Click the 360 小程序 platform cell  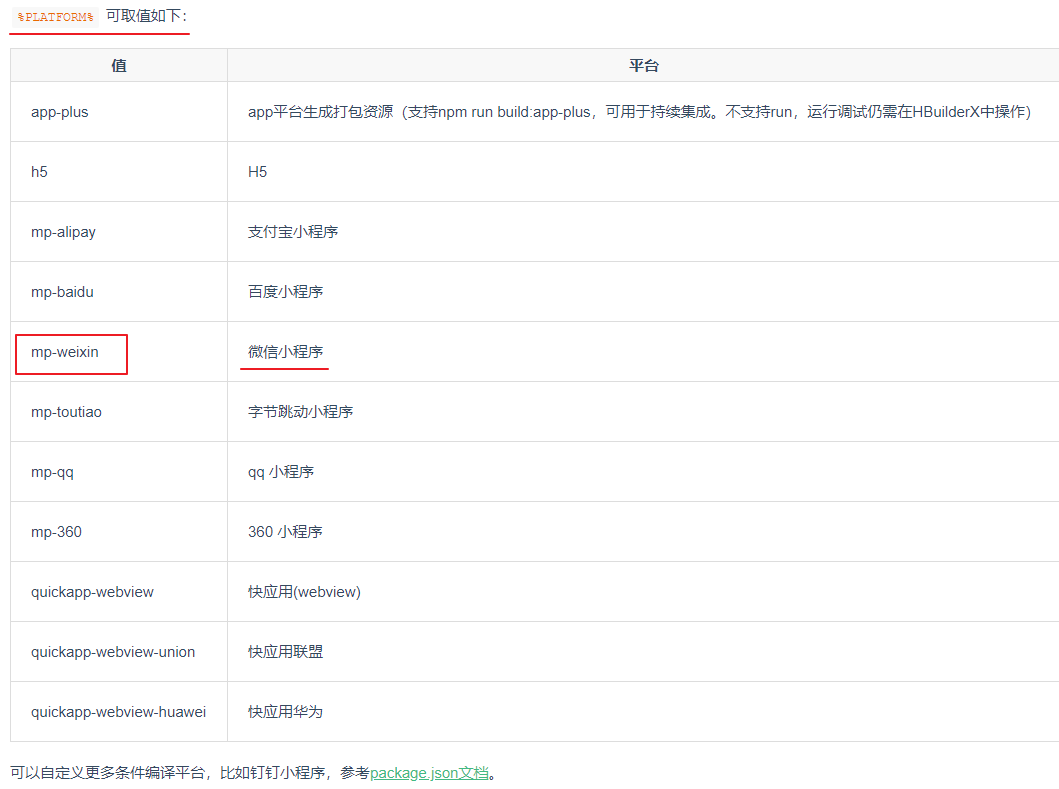point(643,532)
